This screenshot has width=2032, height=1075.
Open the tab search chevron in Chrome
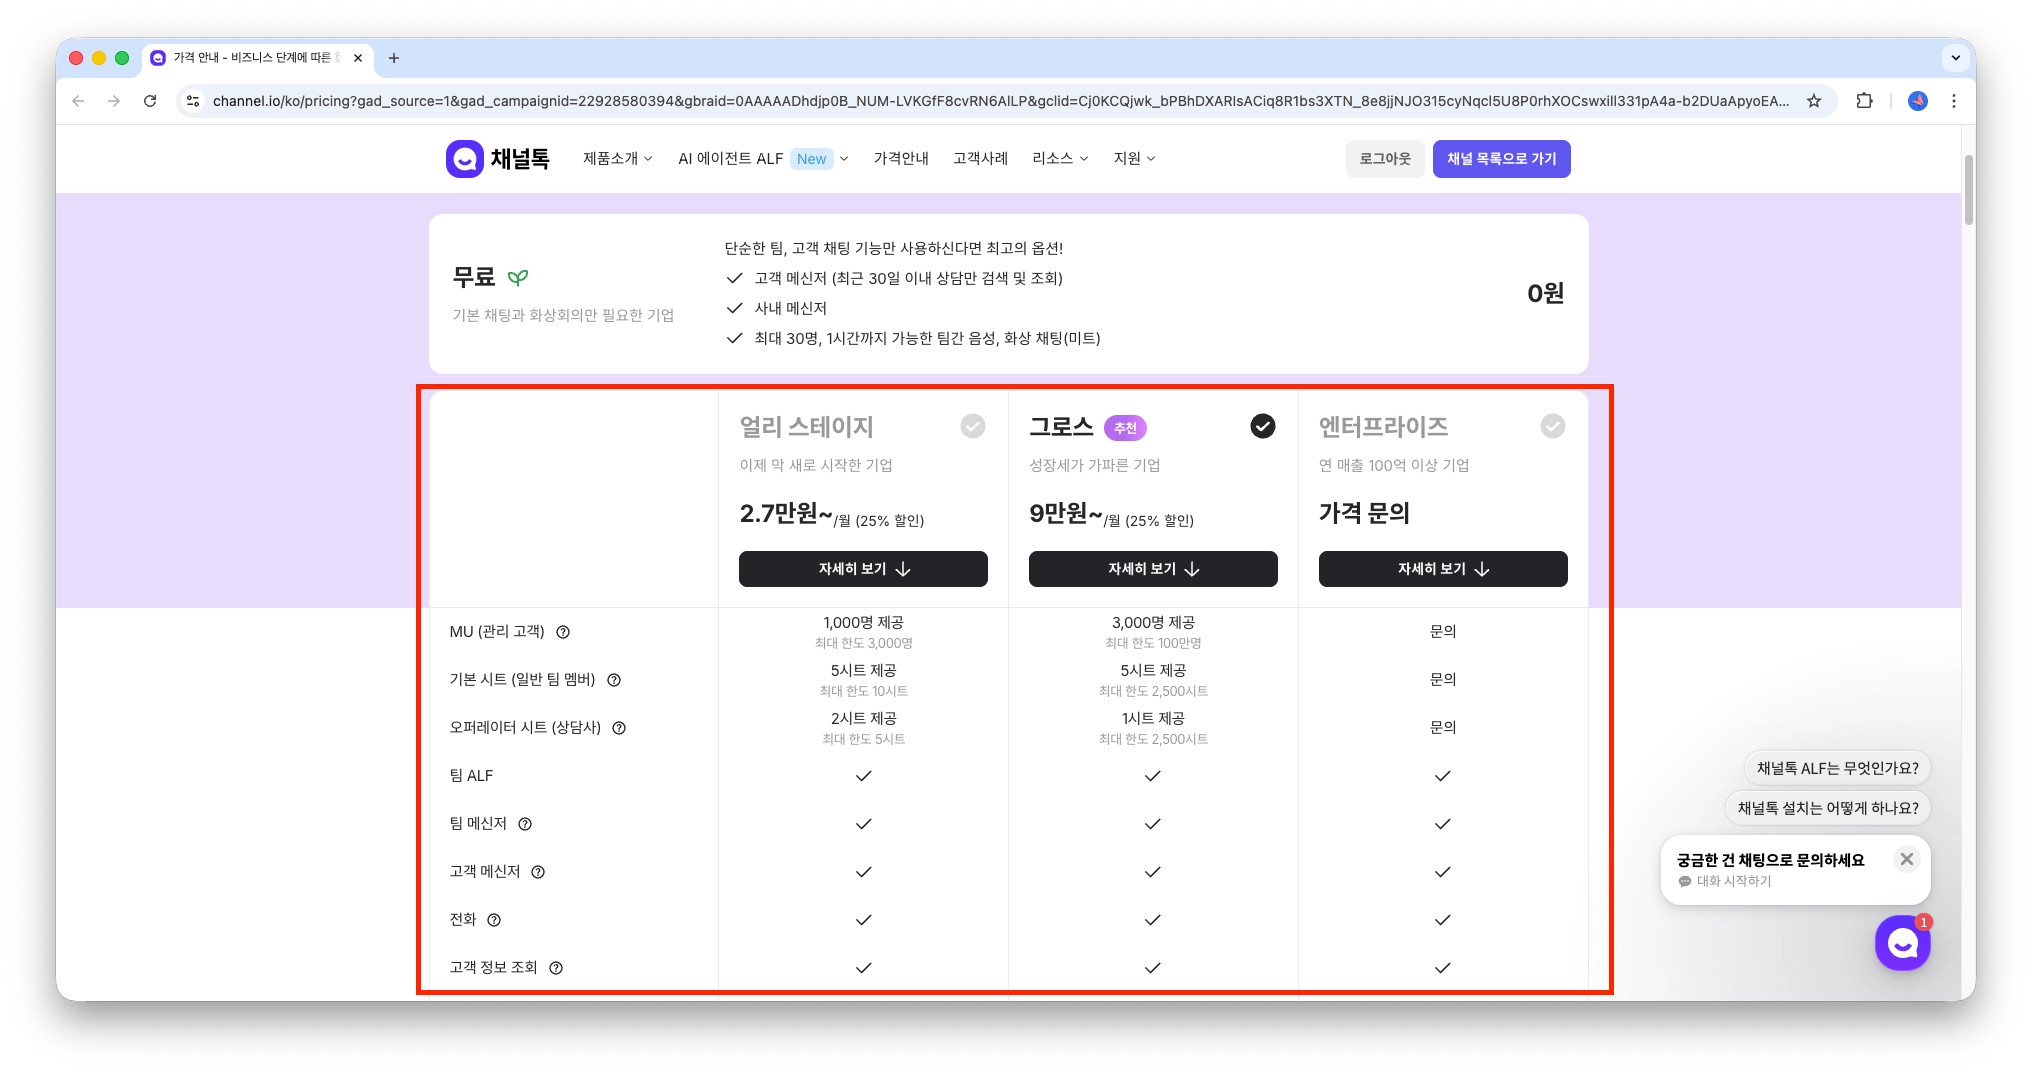[x=1955, y=58]
